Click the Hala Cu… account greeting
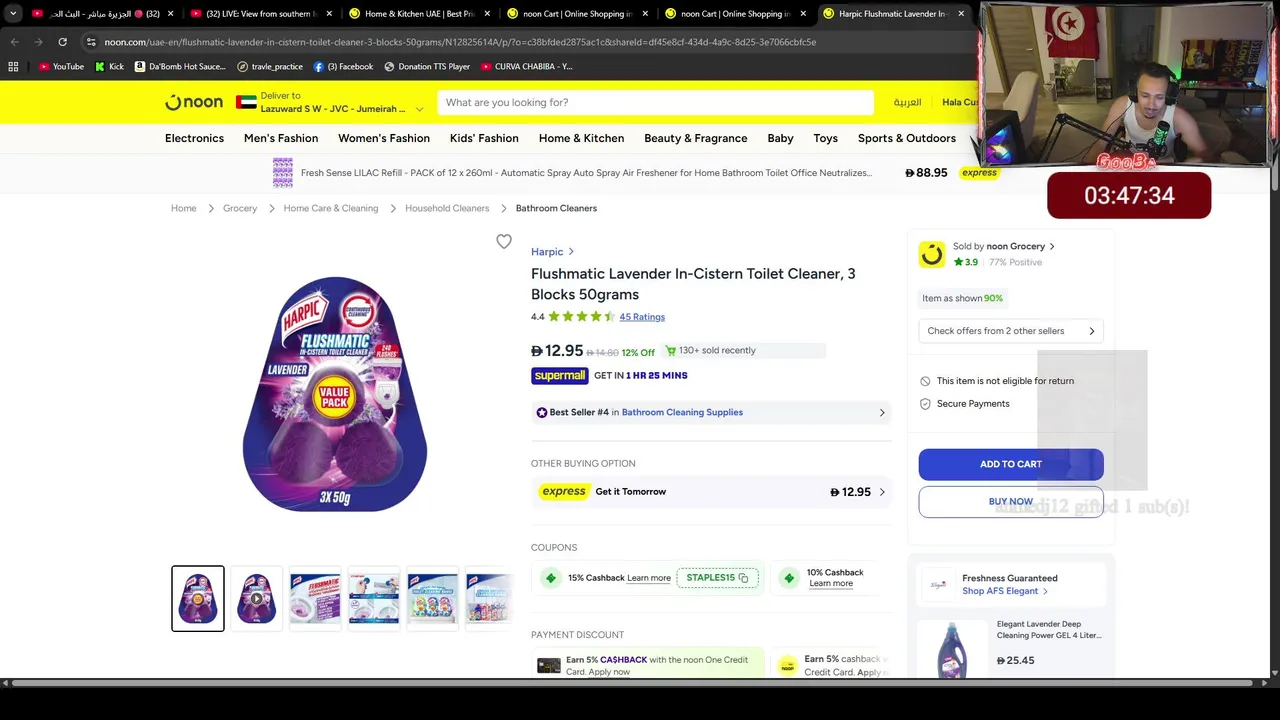Viewport: 1280px width, 720px height. tap(959, 102)
